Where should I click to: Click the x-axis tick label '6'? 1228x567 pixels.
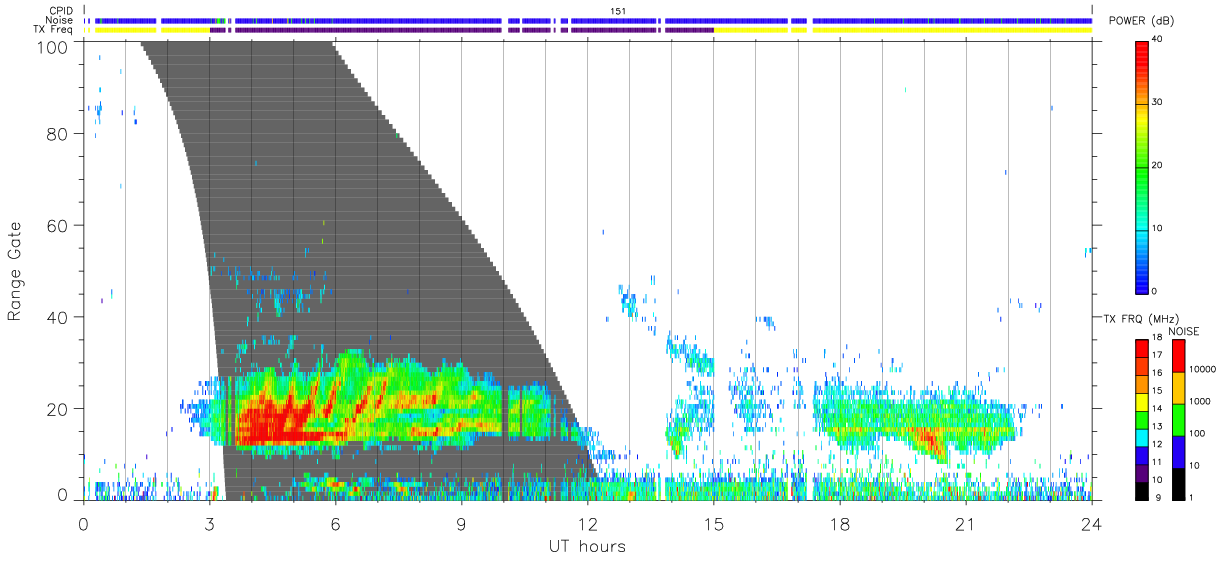(336, 523)
